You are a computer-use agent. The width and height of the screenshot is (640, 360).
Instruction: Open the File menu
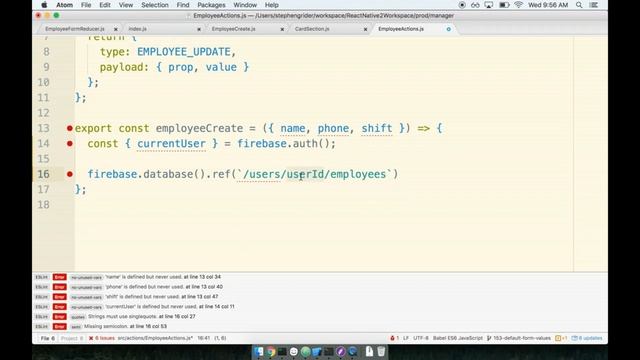(x=86, y=5)
